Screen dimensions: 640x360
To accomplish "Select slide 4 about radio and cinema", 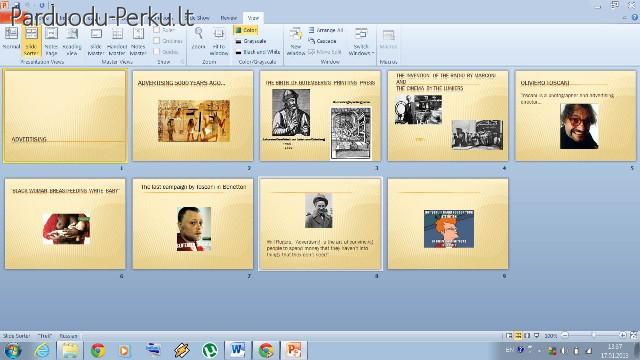I will click(448, 116).
